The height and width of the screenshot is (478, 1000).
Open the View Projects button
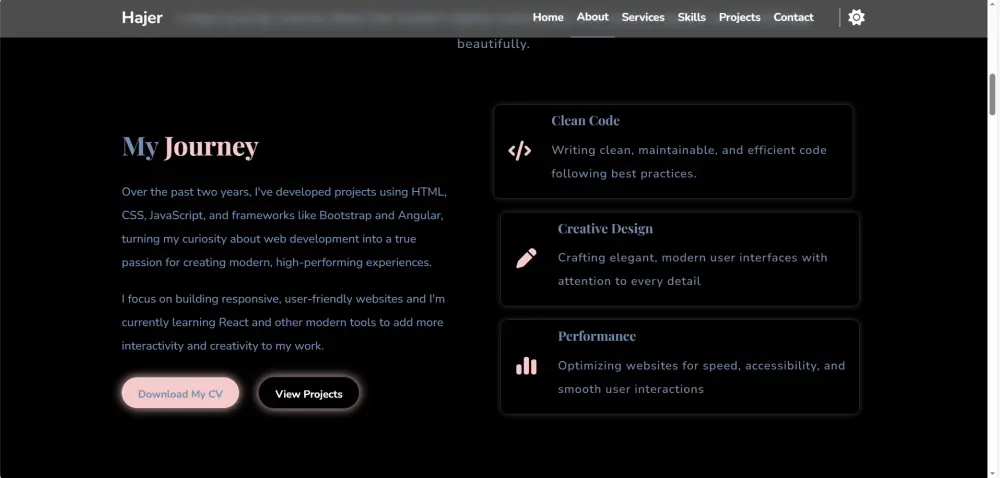tap(309, 393)
